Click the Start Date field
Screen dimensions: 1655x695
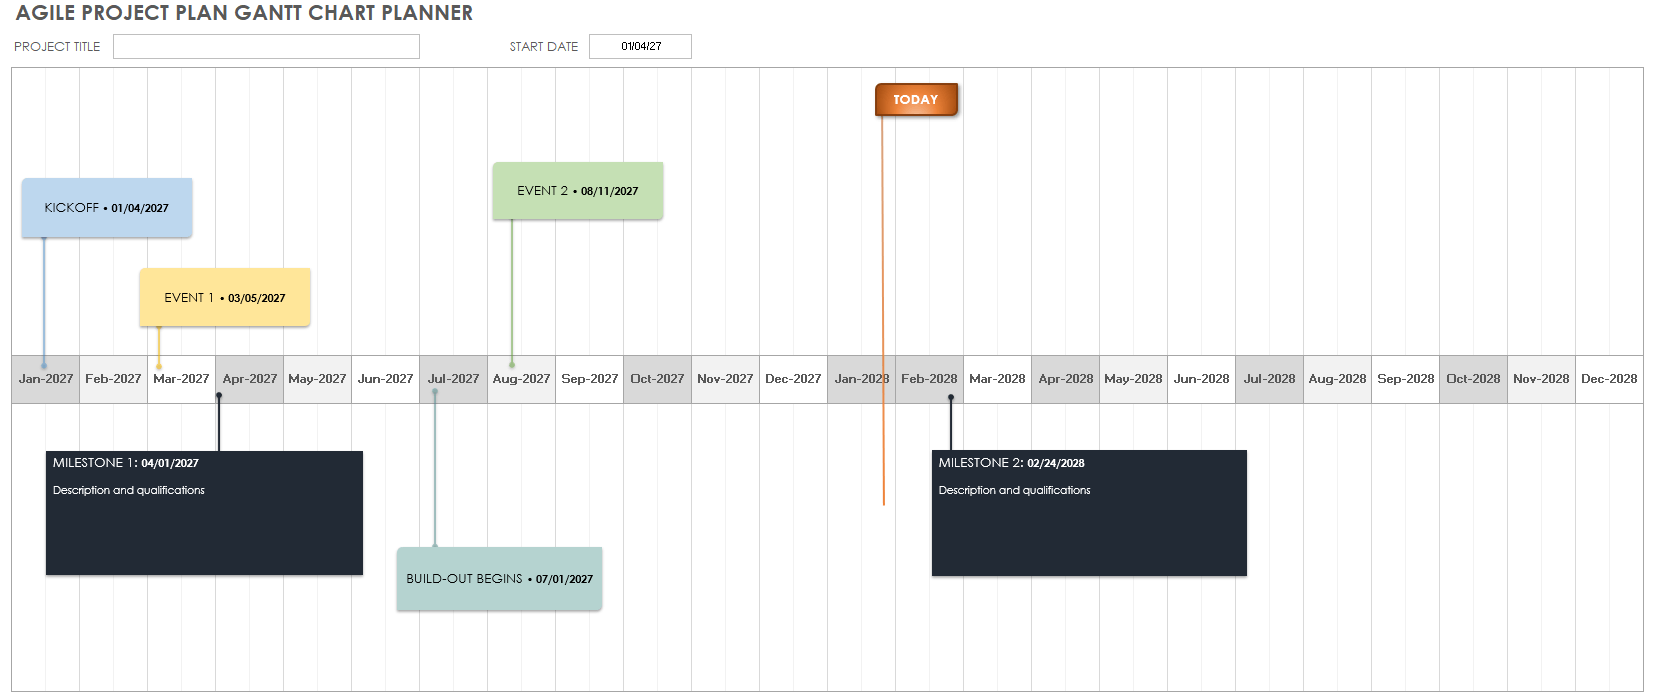pos(640,47)
